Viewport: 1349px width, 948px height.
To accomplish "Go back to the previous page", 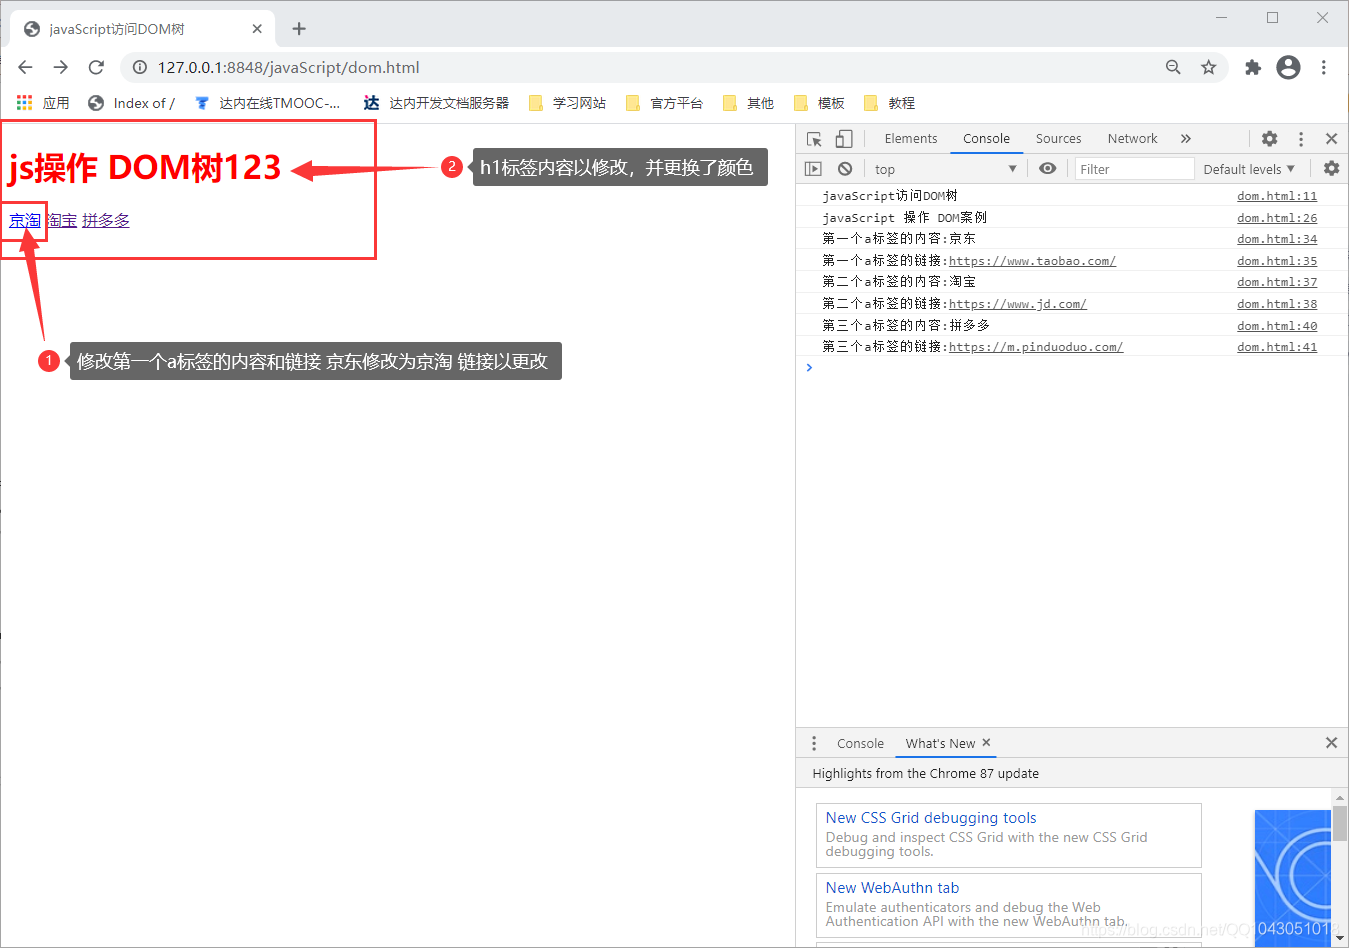I will (x=25, y=67).
